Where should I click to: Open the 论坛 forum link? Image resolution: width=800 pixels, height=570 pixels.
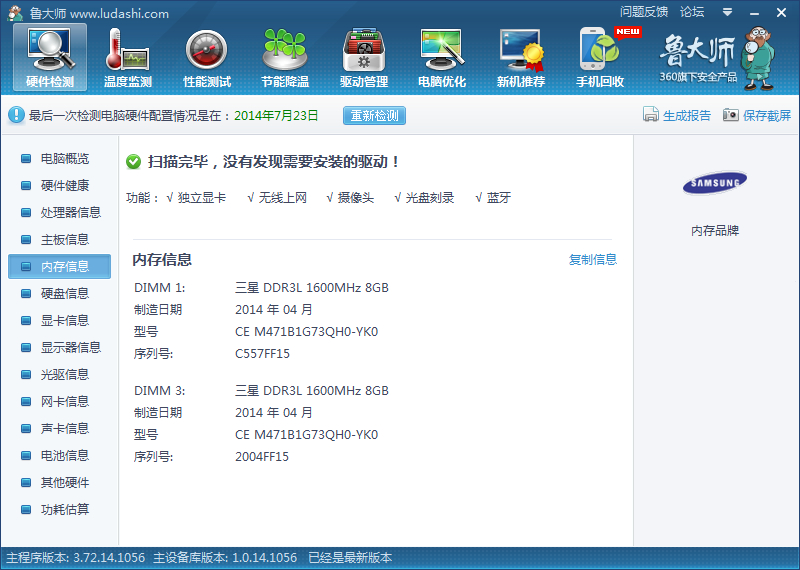[692, 12]
